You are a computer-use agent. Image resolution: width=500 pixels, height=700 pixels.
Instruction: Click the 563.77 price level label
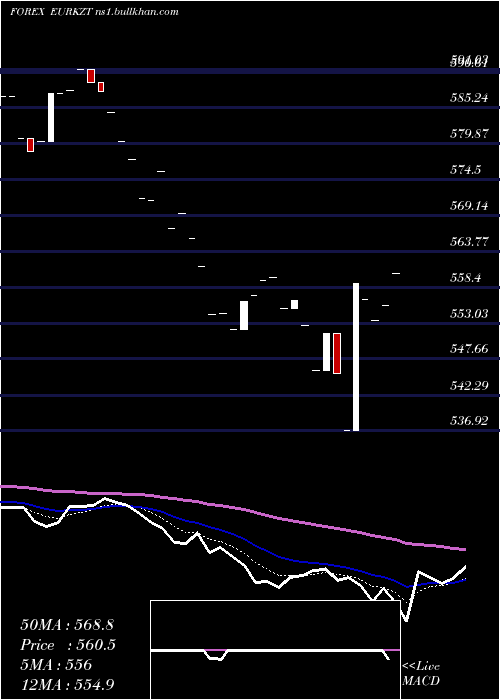(x=469, y=242)
